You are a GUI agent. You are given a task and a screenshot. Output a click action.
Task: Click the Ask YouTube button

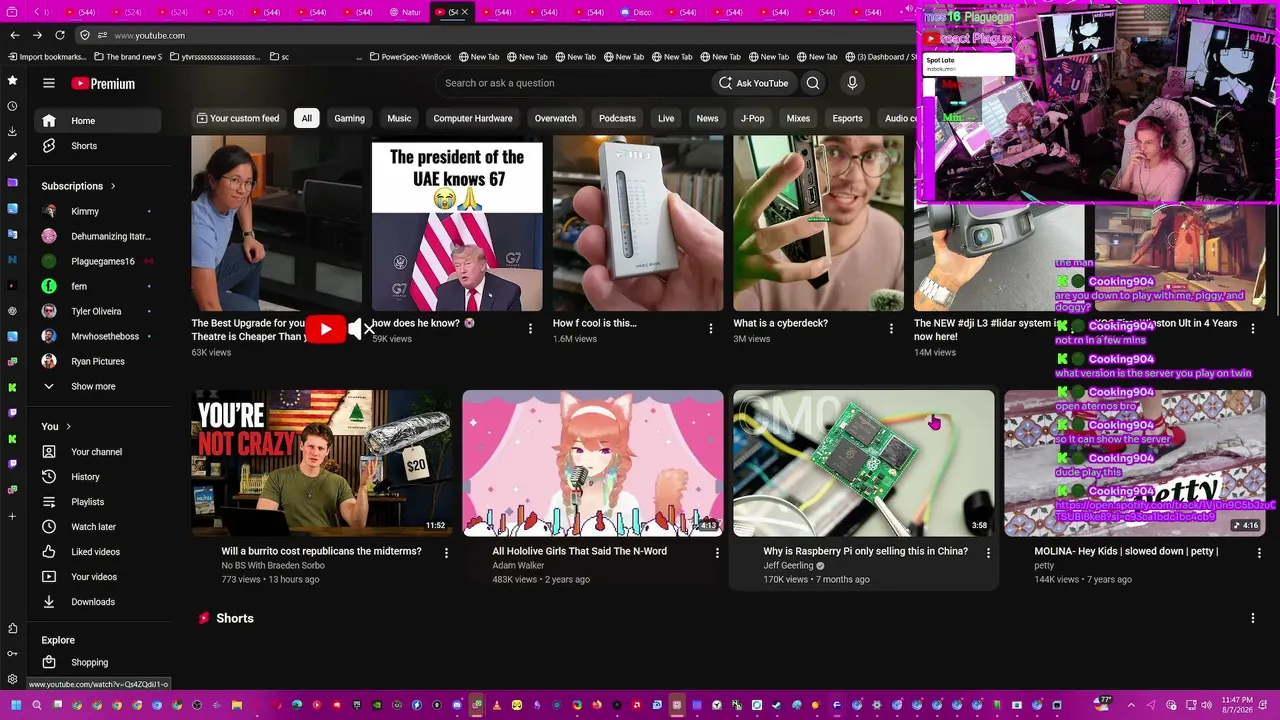pyautogui.click(x=754, y=83)
